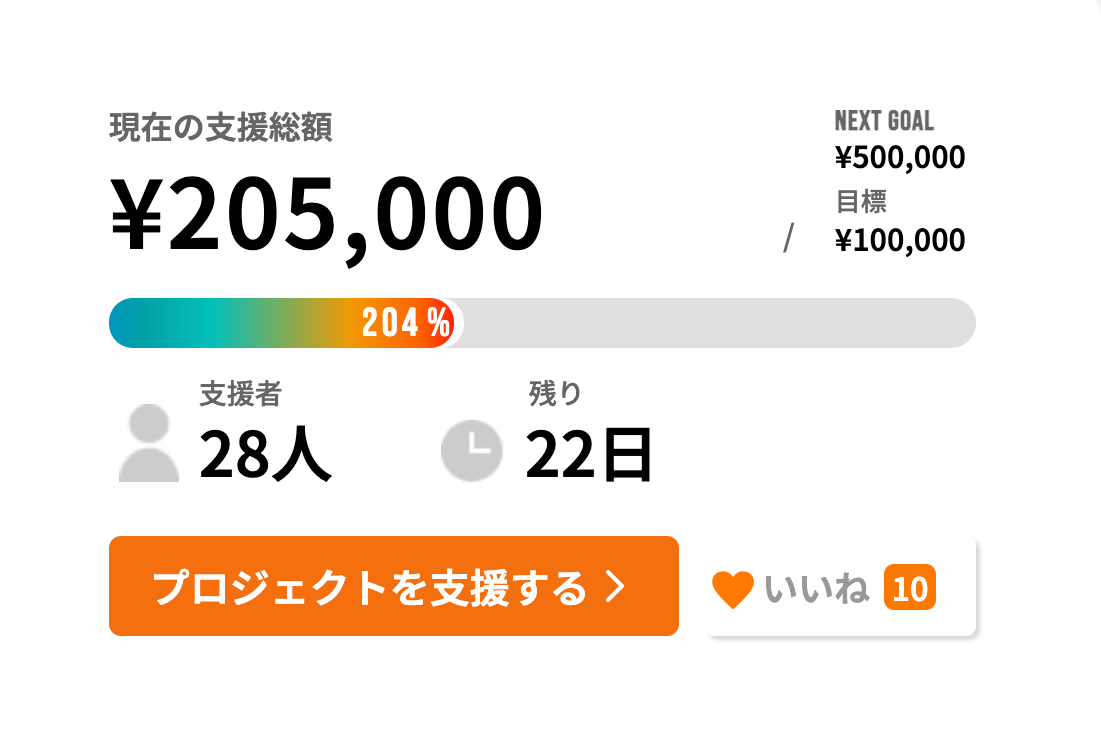The image size is (1101, 734).
Task: Click the gray clock icon
Action: click(471, 450)
